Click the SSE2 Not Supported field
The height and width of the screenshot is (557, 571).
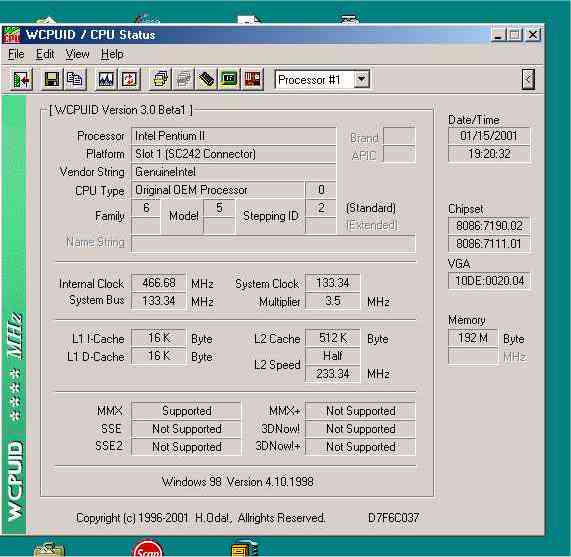pos(186,447)
